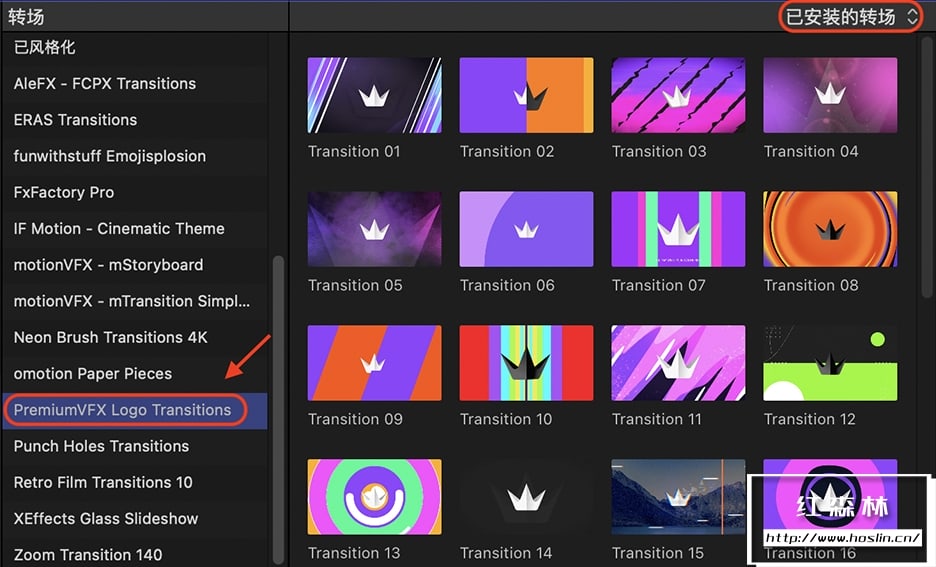Select the 已风格化 category
936x567 pixels.
(135, 47)
